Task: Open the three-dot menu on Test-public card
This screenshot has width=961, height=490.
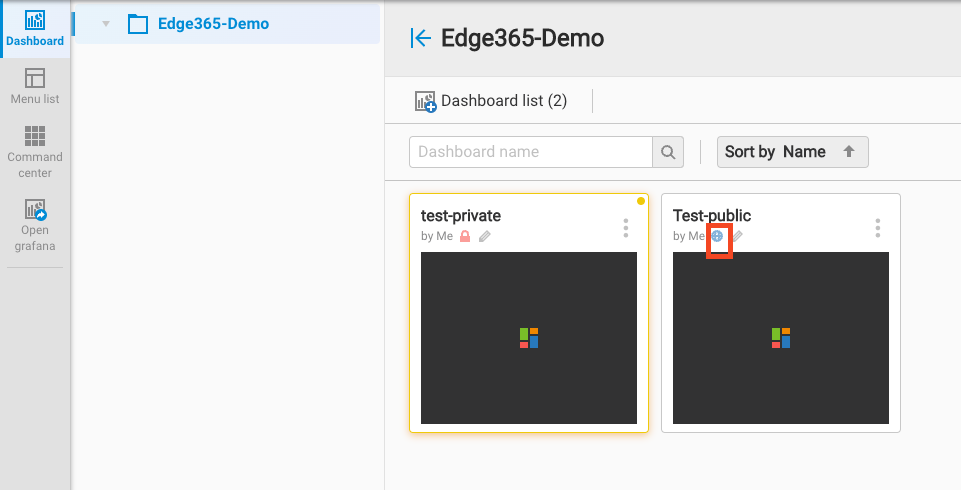Action: pyautogui.click(x=878, y=228)
